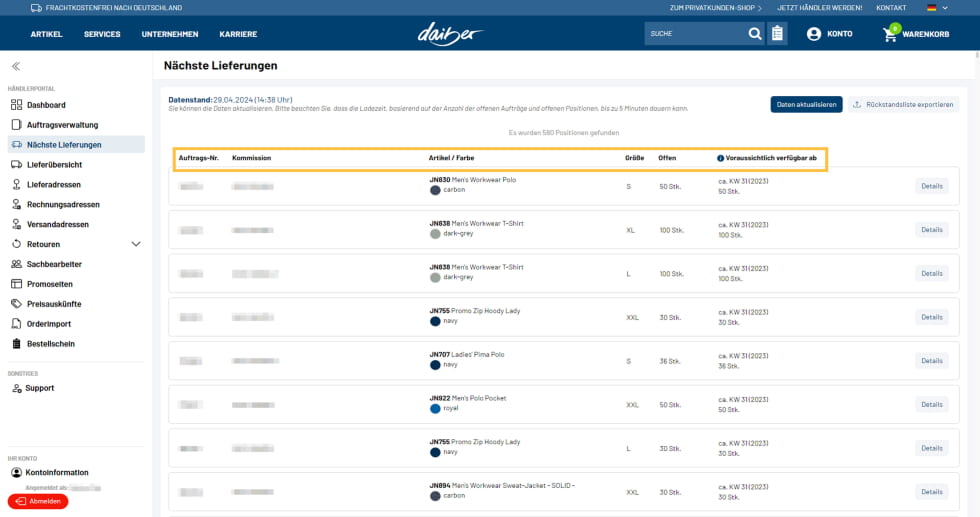Viewport: 980px width, 517px height.
Task: Click Details for JN830 Men's Workwear Polo
Action: tap(931, 186)
